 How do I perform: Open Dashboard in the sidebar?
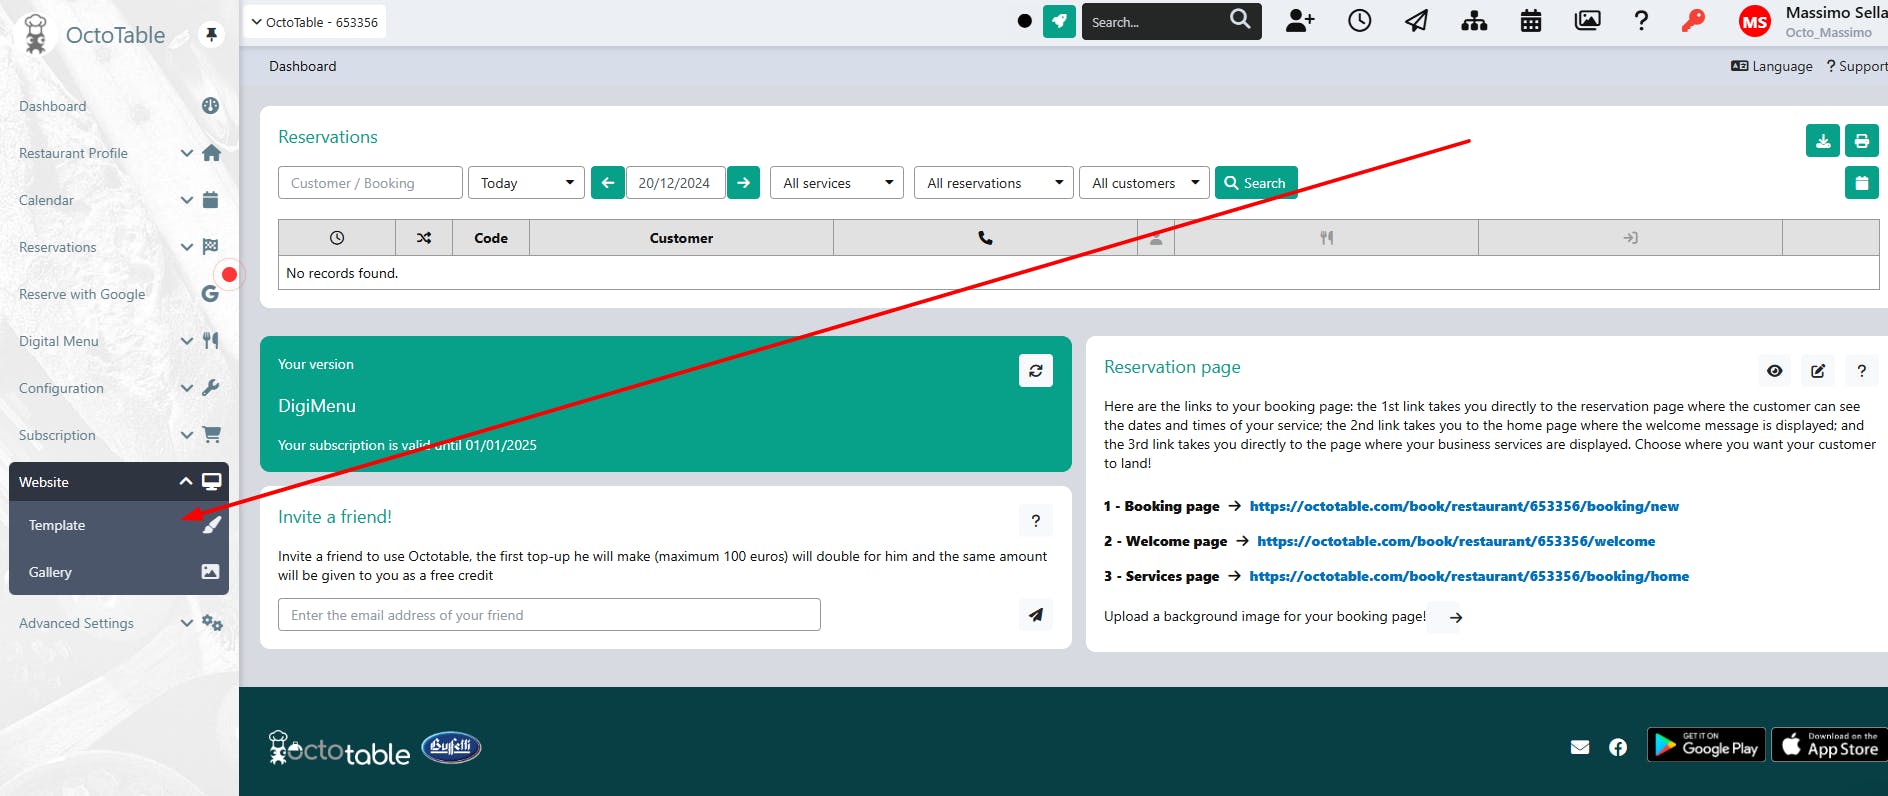[x=119, y=106]
